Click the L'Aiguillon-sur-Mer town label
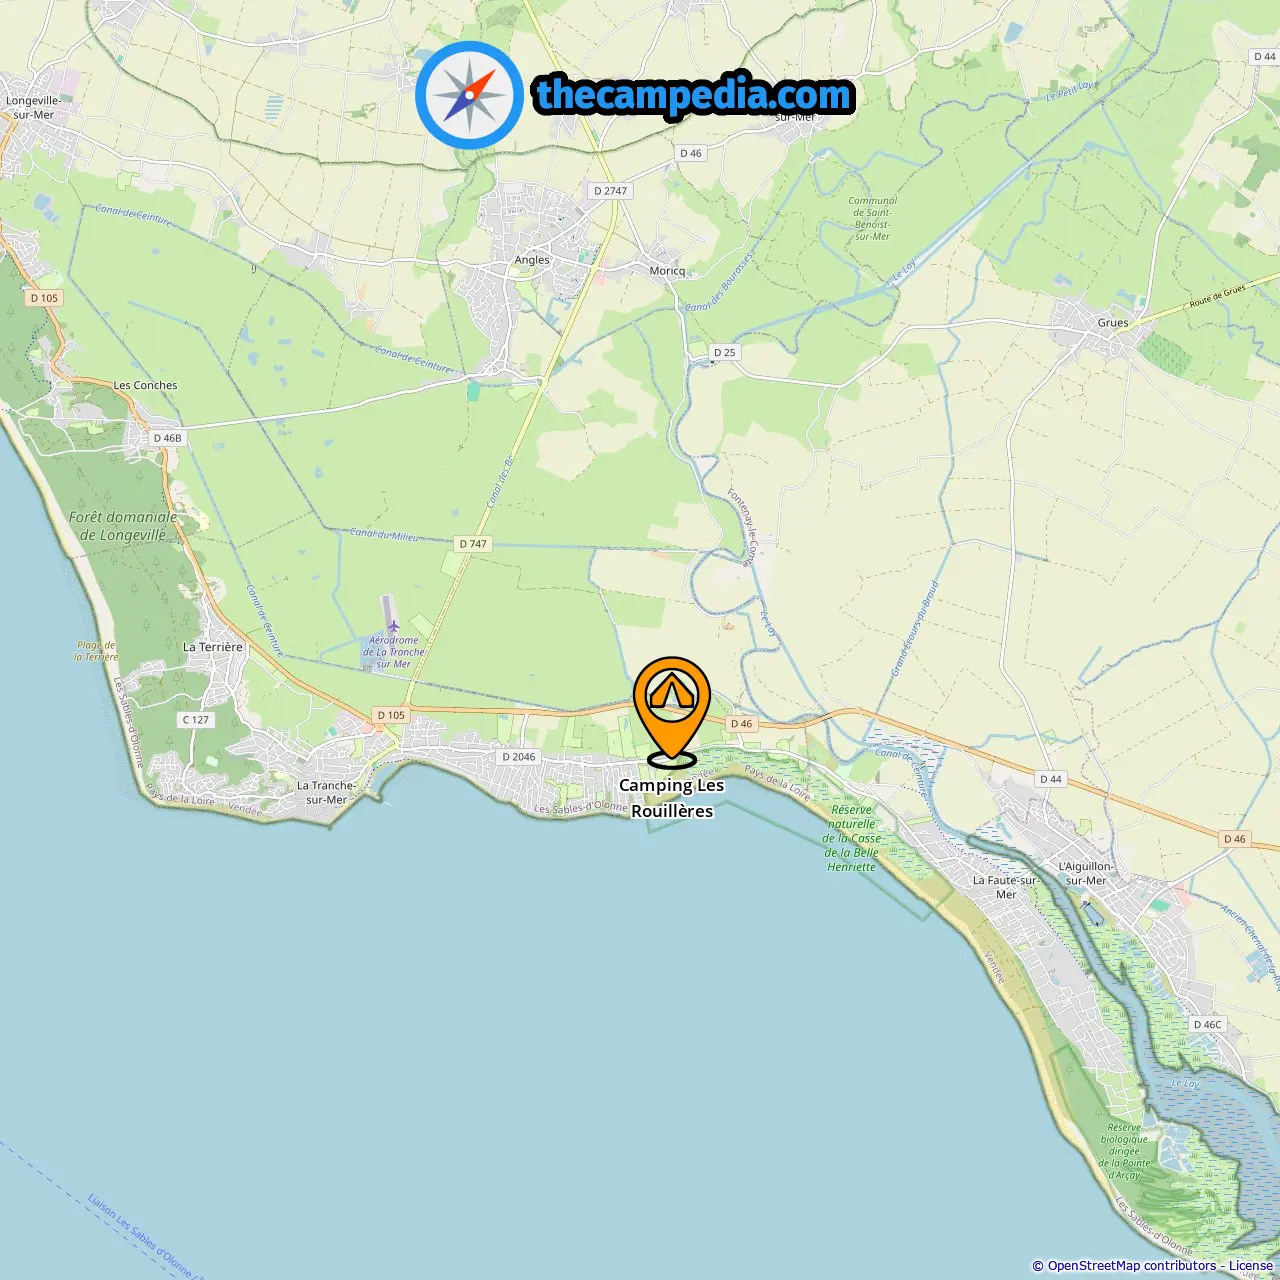The height and width of the screenshot is (1280, 1280). point(1086,873)
